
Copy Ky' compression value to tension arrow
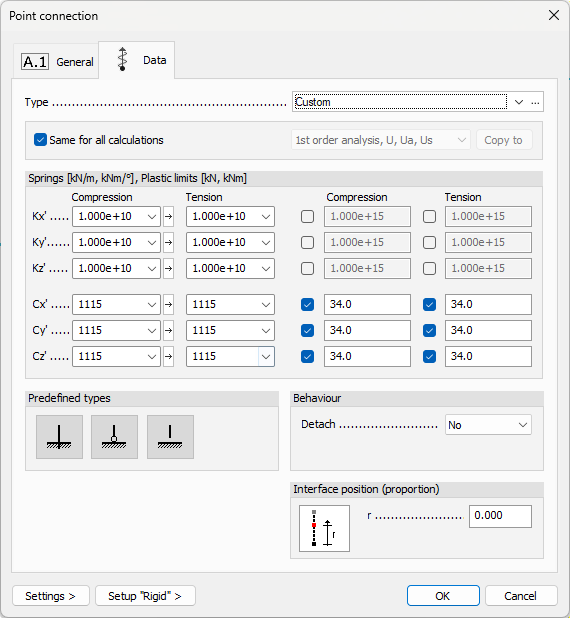(169, 242)
